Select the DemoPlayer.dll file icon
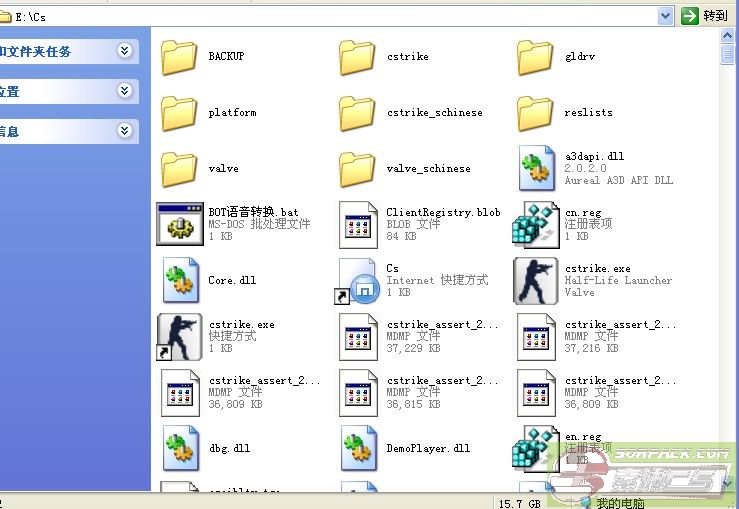This screenshot has width=739, height=509. [357, 449]
